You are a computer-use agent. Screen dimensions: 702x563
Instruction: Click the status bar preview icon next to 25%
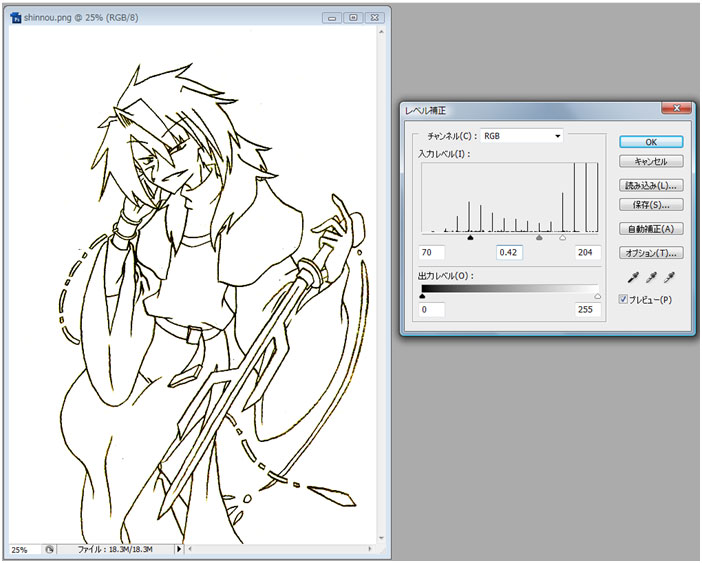pyautogui.click(x=49, y=549)
